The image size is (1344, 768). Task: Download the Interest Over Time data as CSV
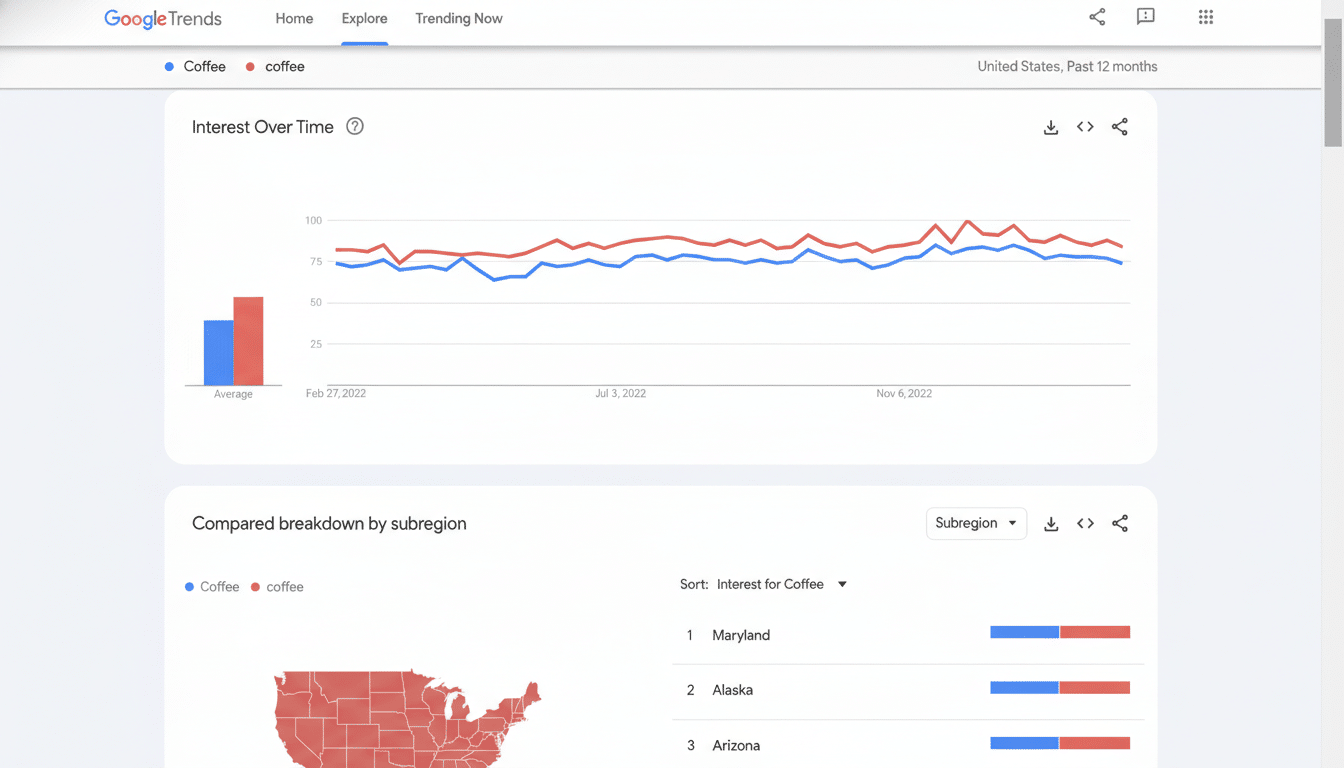[x=1050, y=127]
